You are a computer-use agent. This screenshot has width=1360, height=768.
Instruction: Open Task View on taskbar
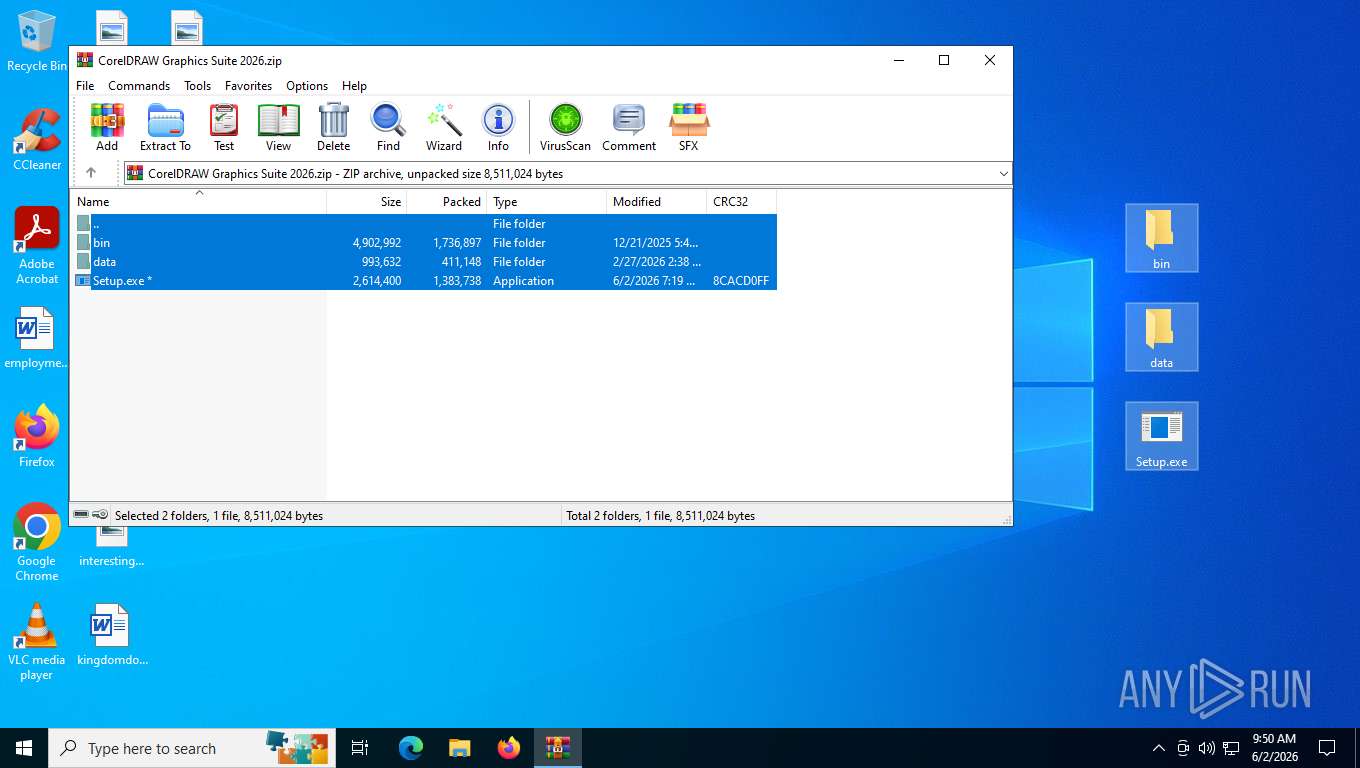click(360, 748)
